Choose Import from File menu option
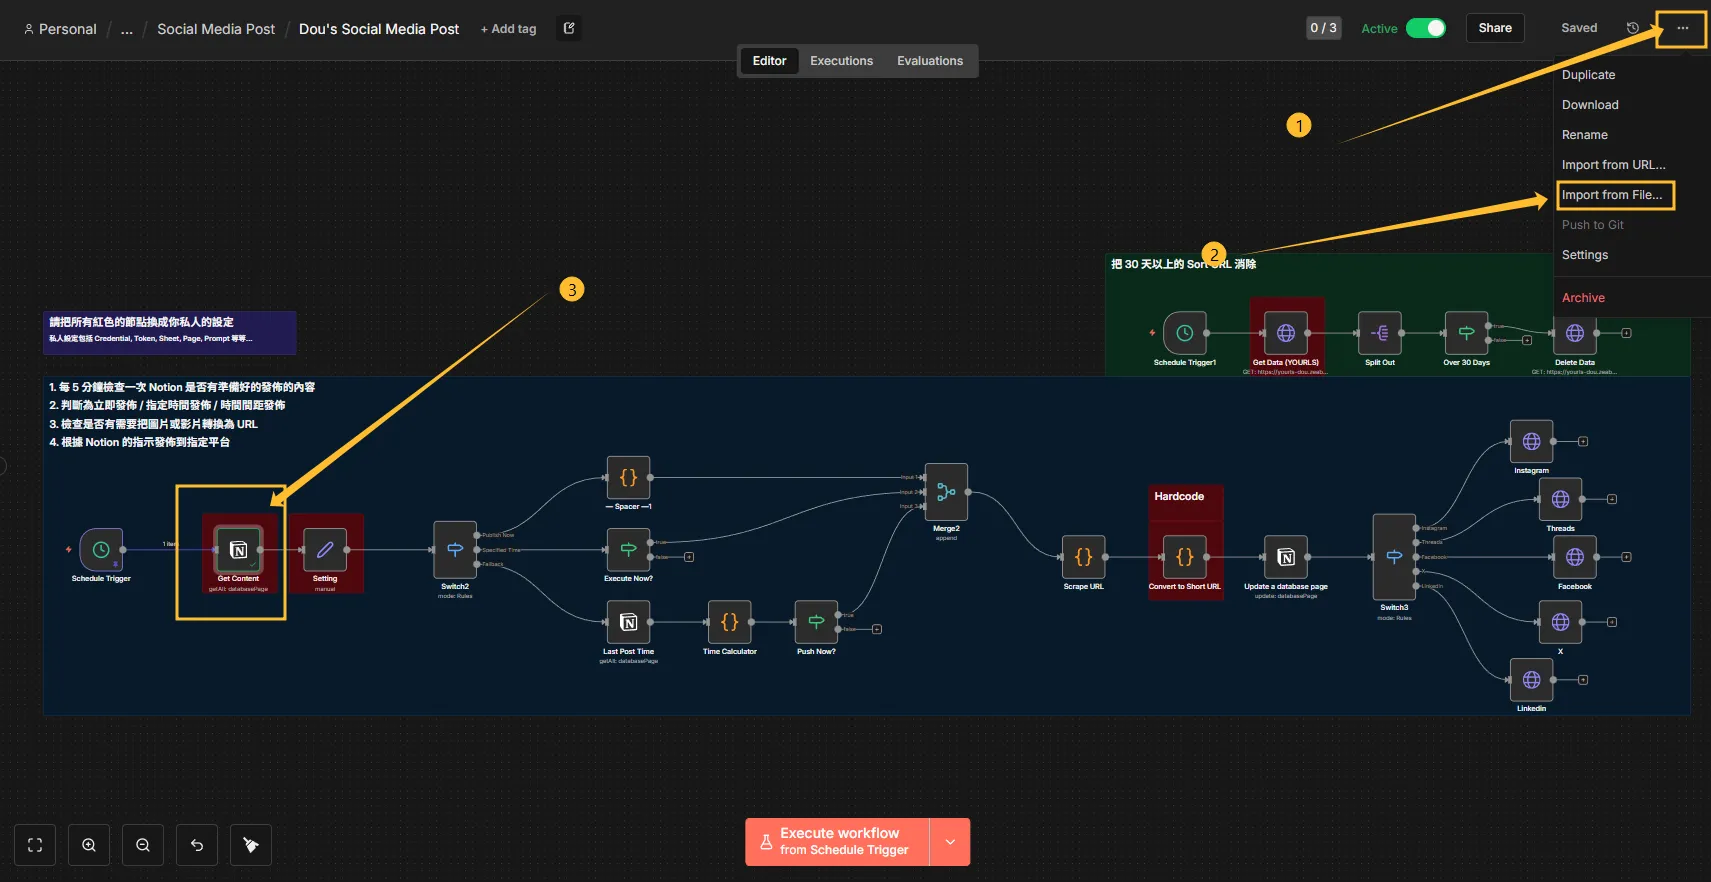 (x=1612, y=195)
